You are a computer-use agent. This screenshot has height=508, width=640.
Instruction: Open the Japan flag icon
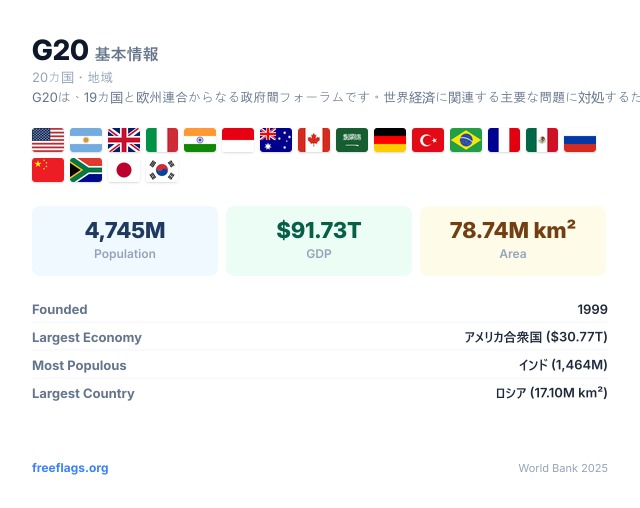(124, 170)
